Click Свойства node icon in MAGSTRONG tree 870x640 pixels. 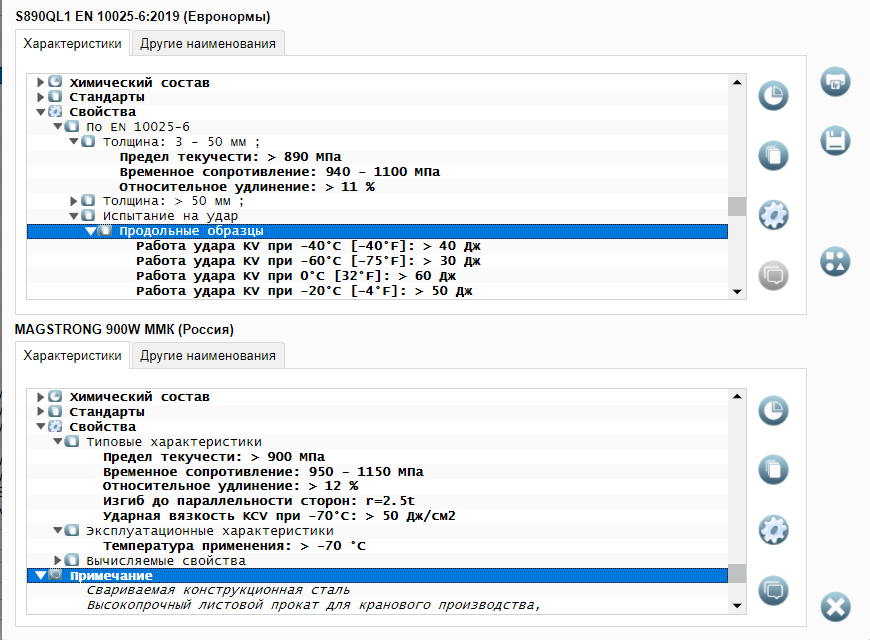pyautogui.click(x=55, y=426)
